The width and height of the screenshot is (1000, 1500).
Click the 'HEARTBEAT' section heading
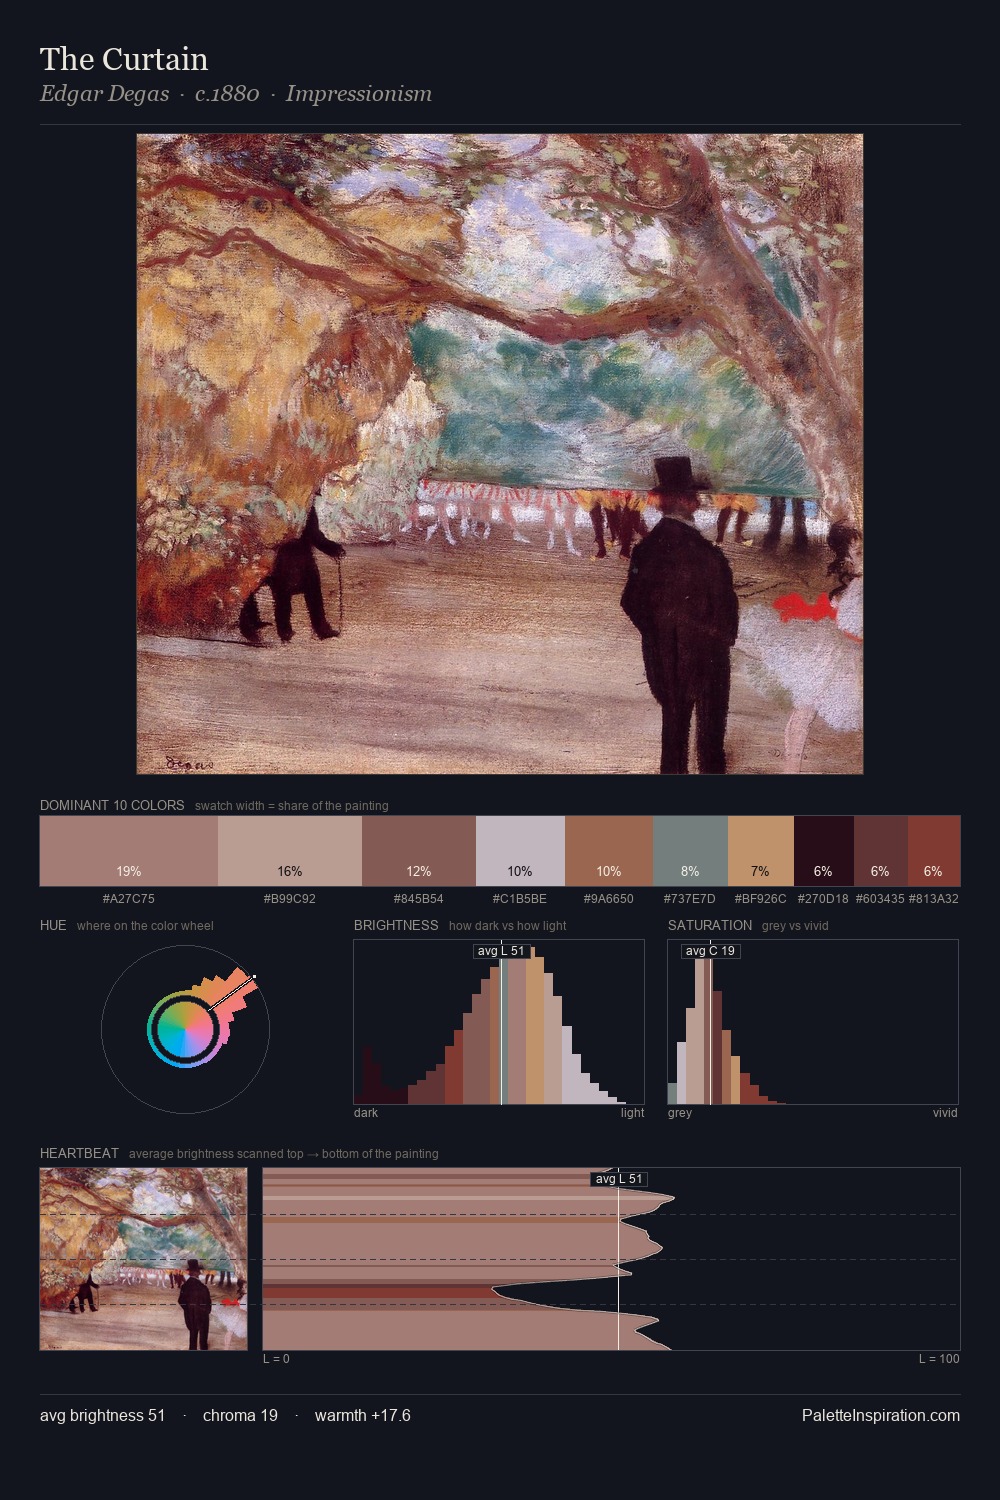pyautogui.click(x=79, y=1153)
